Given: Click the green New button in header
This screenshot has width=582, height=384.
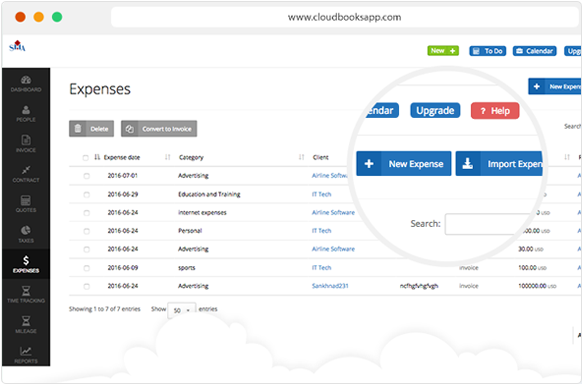Looking at the screenshot, I should pyautogui.click(x=443, y=51).
